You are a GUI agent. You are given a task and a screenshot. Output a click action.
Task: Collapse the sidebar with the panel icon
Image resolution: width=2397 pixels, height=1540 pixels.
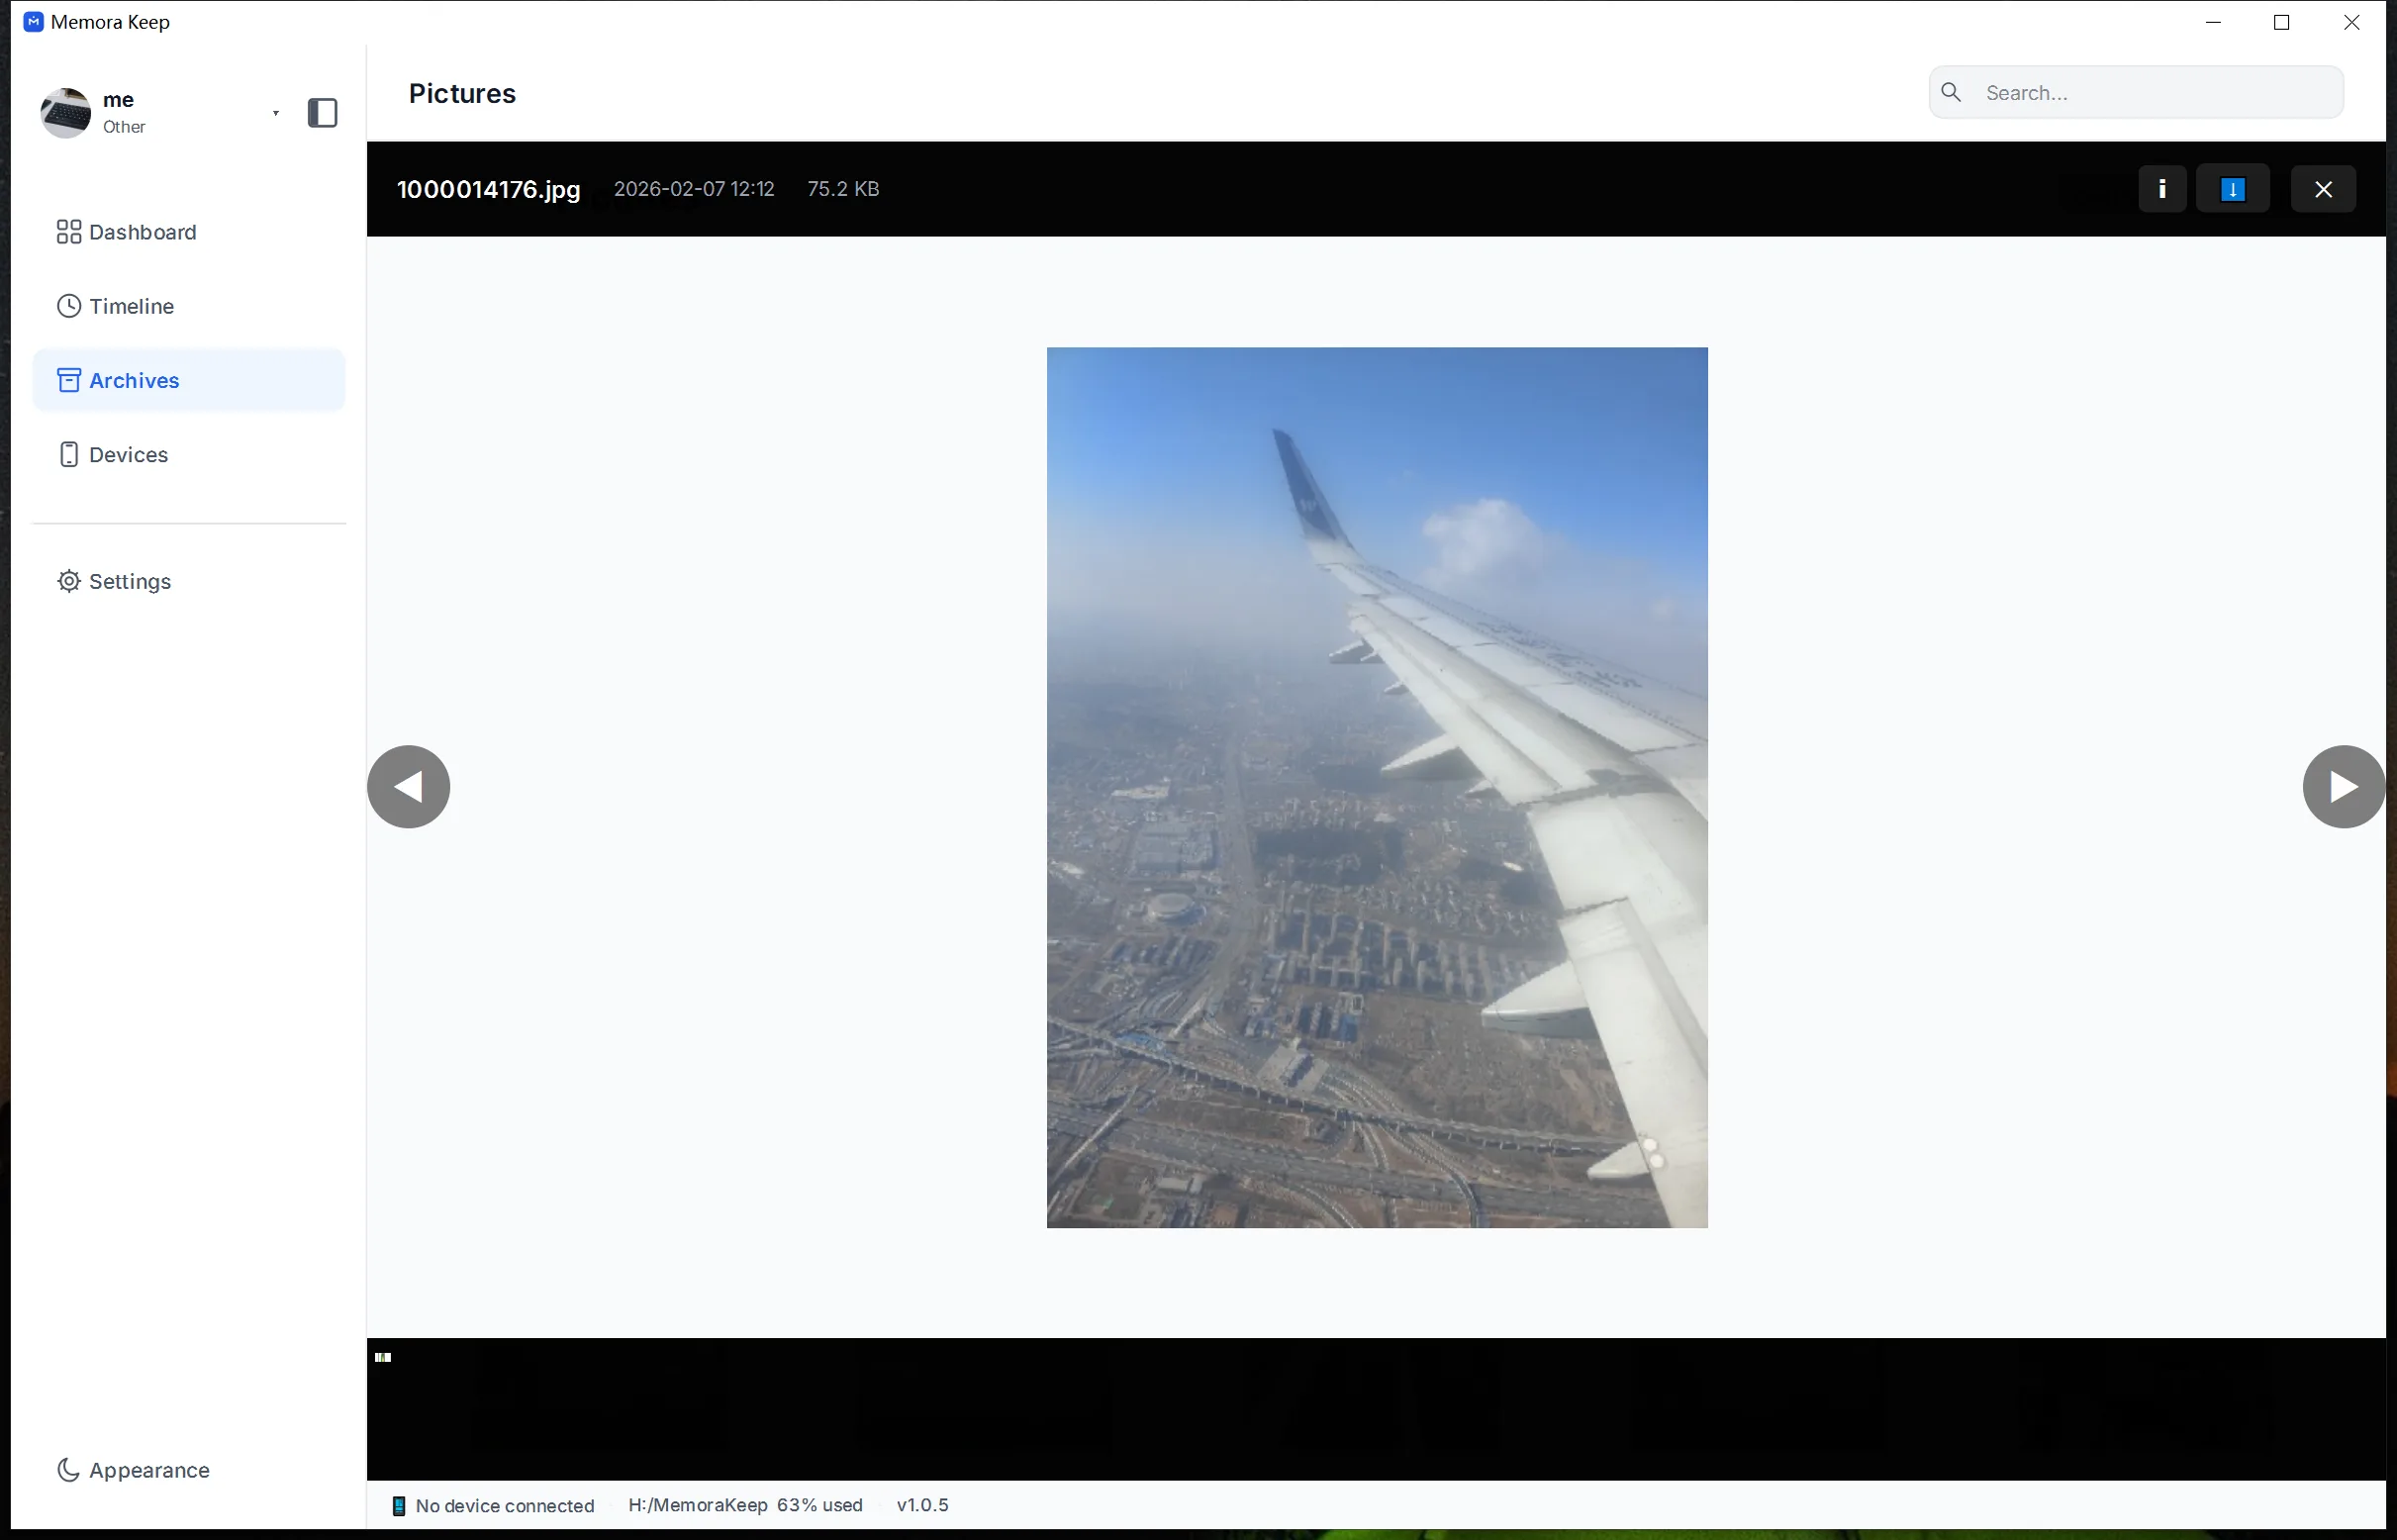(x=322, y=113)
